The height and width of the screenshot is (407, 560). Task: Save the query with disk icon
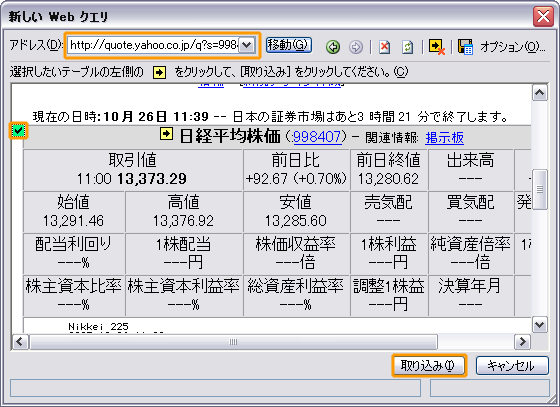(x=465, y=47)
